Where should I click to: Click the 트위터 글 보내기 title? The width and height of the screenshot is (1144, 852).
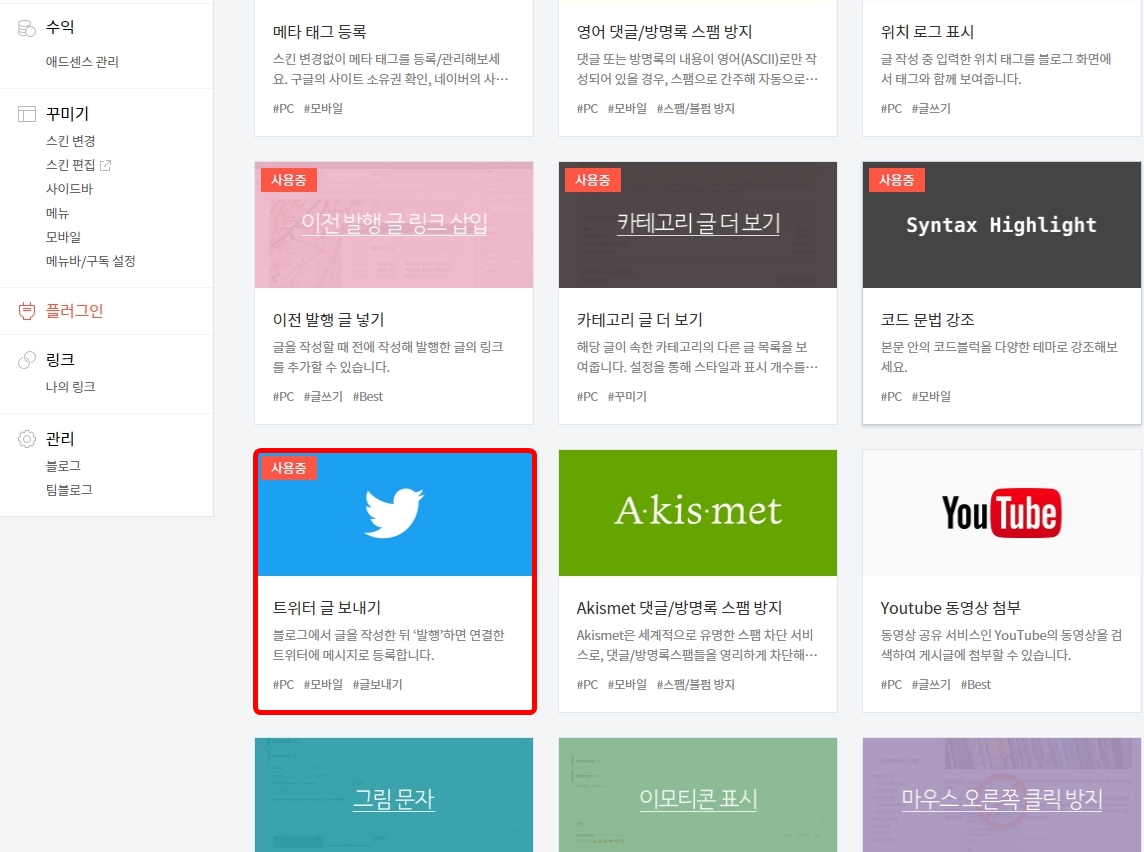coord(327,608)
